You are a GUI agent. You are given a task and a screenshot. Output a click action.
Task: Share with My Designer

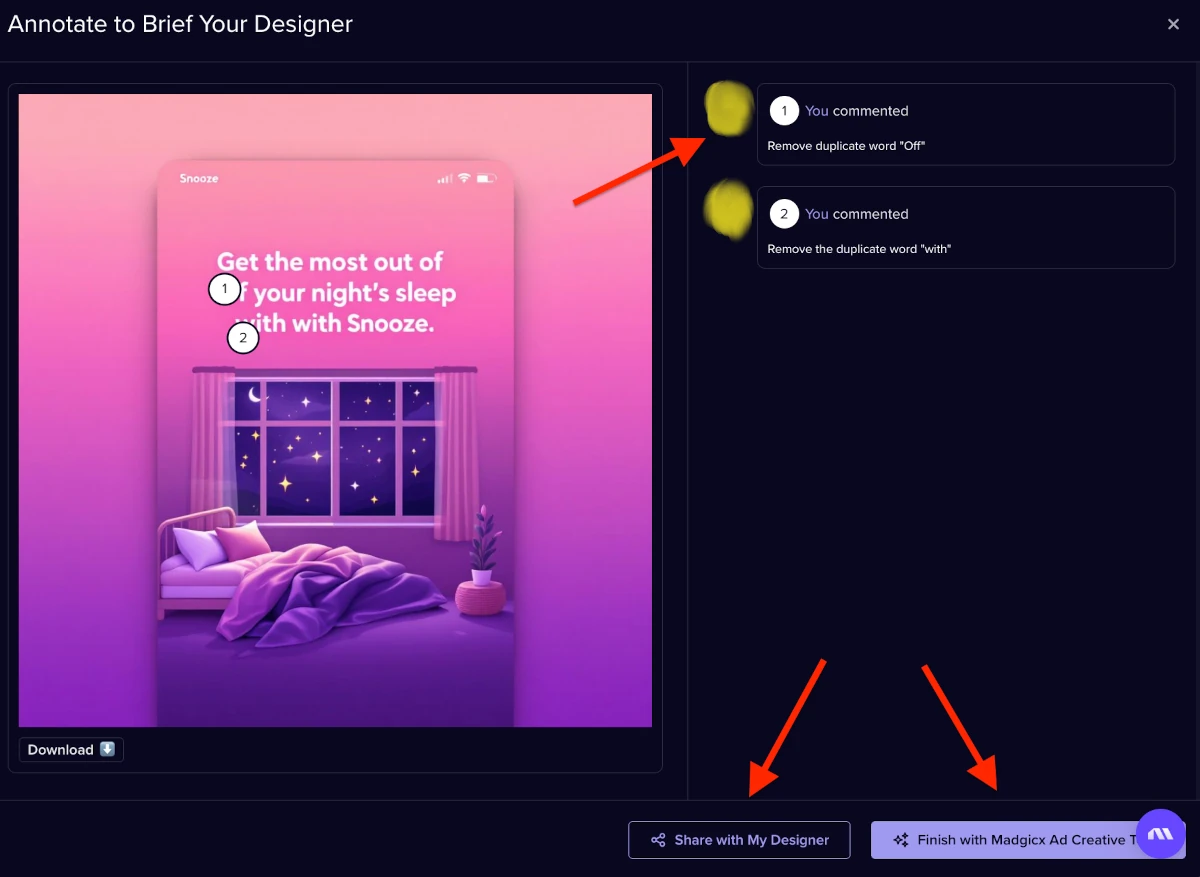click(739, 840)
